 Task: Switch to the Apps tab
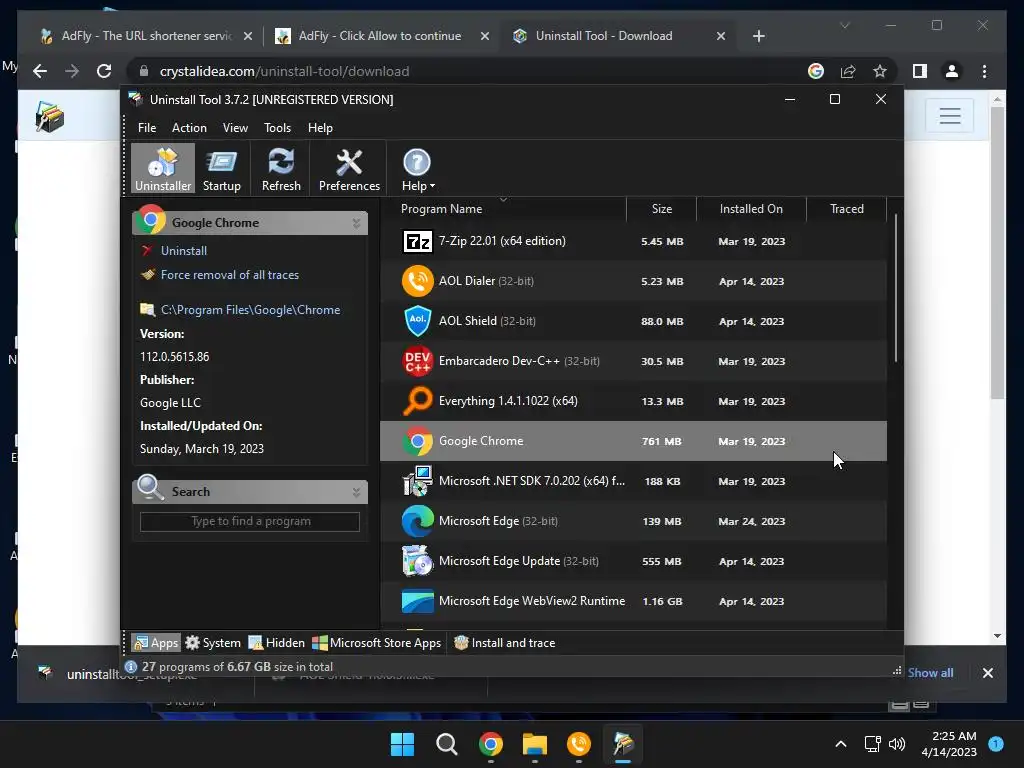click(x=155, y=643)
